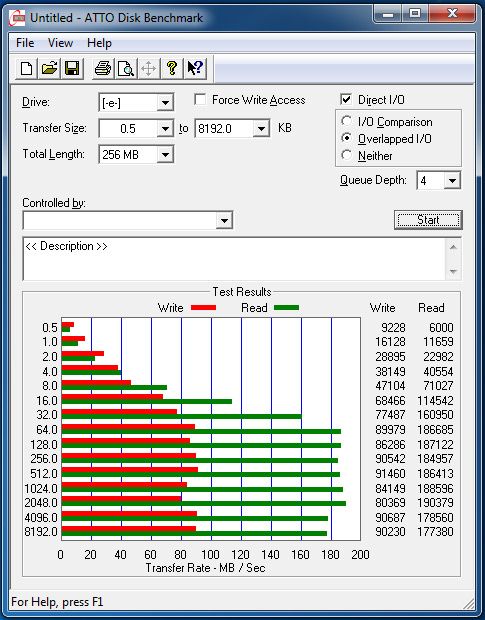Image resolution: width=485 pixels, height=620 pixels.
Task: Click the read value 6000
Action: click(x=441, y=327)
